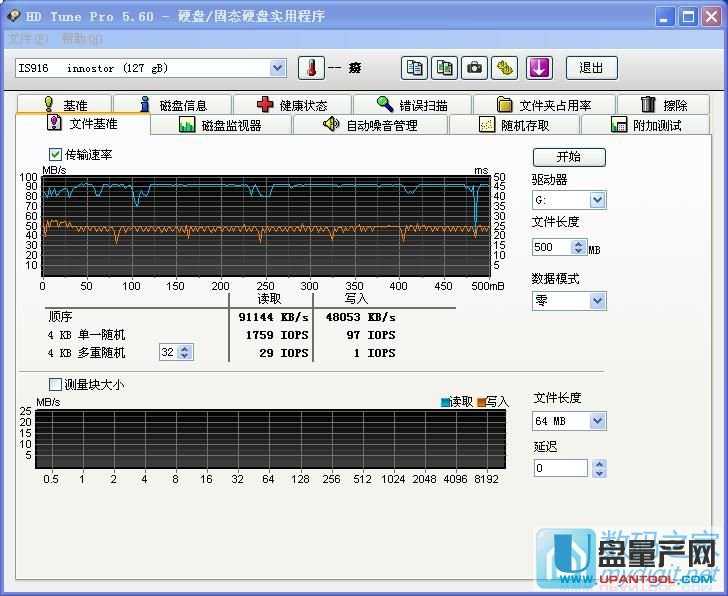This screenshot has width=728, height=596.
Task: Open the options wrench icon
Action: [506, 68]
